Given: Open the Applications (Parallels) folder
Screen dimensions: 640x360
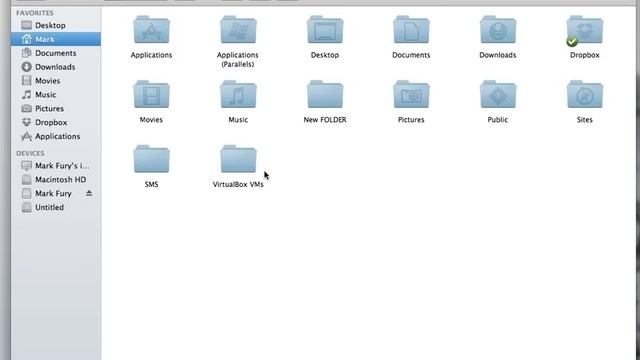Looking at the screenshot, I should (238, 30).
